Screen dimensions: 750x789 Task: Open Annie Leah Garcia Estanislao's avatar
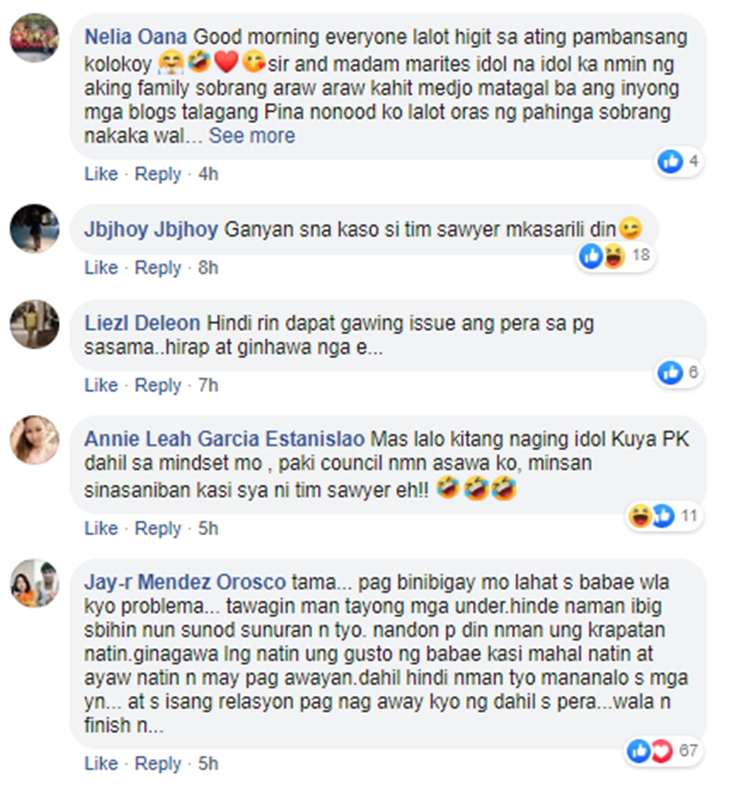click(35, 439)
